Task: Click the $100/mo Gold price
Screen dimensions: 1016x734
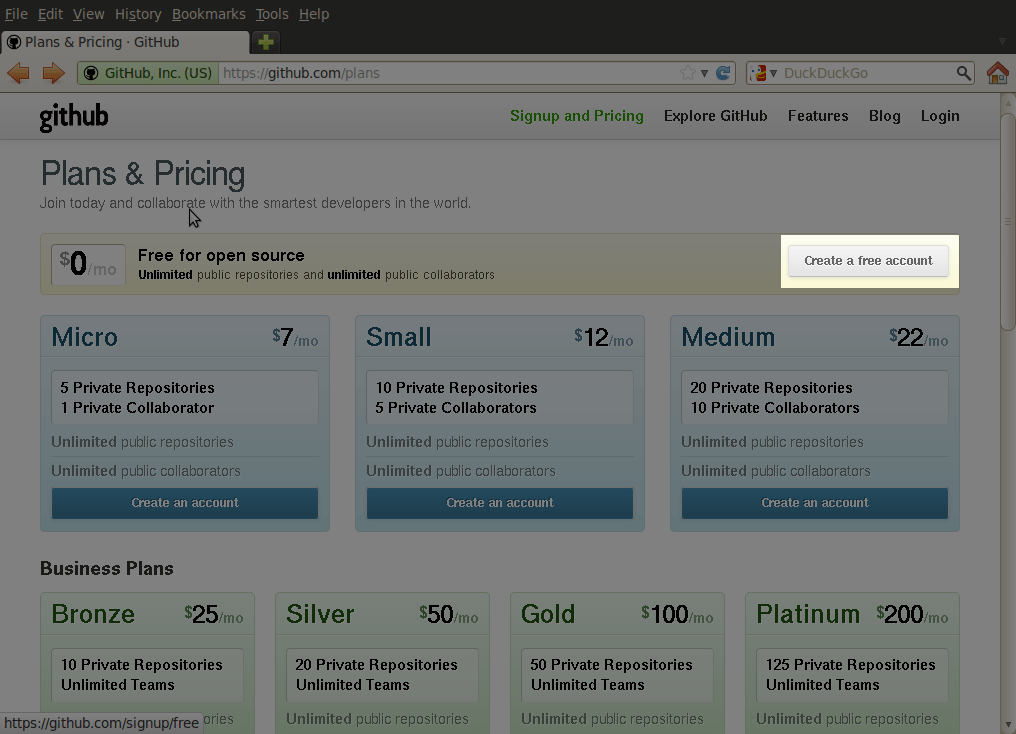Action: tap(677, 614)
